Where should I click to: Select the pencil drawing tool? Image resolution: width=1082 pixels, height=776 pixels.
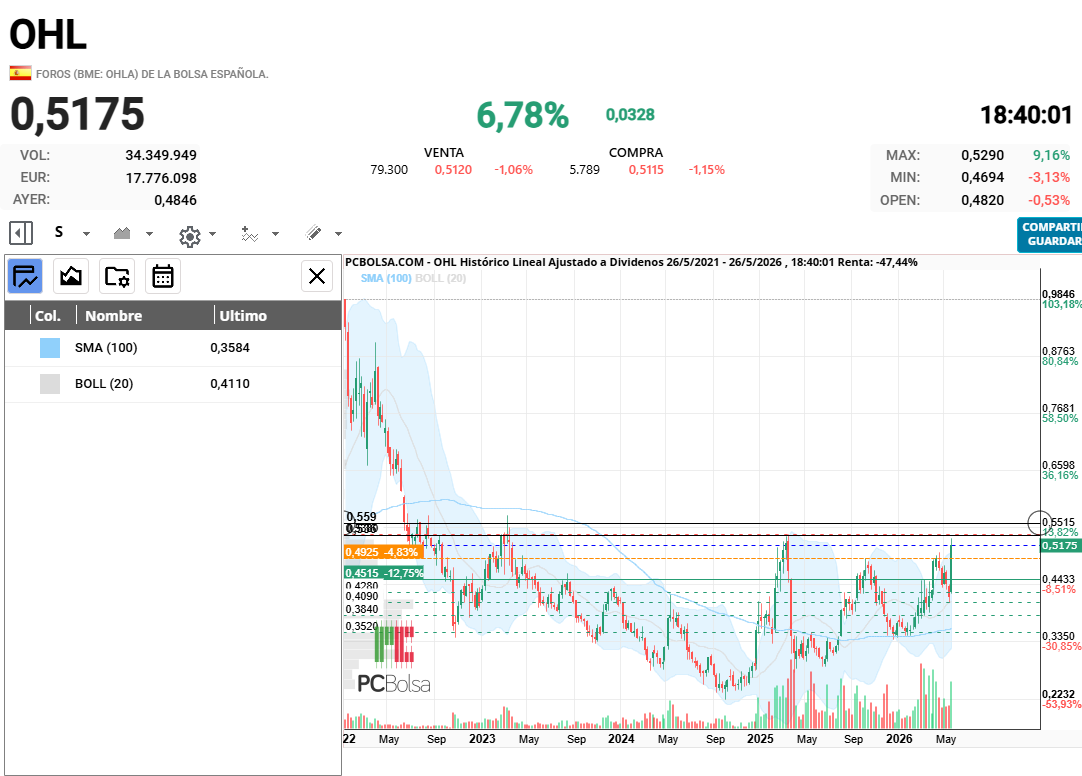click(313, 233)
